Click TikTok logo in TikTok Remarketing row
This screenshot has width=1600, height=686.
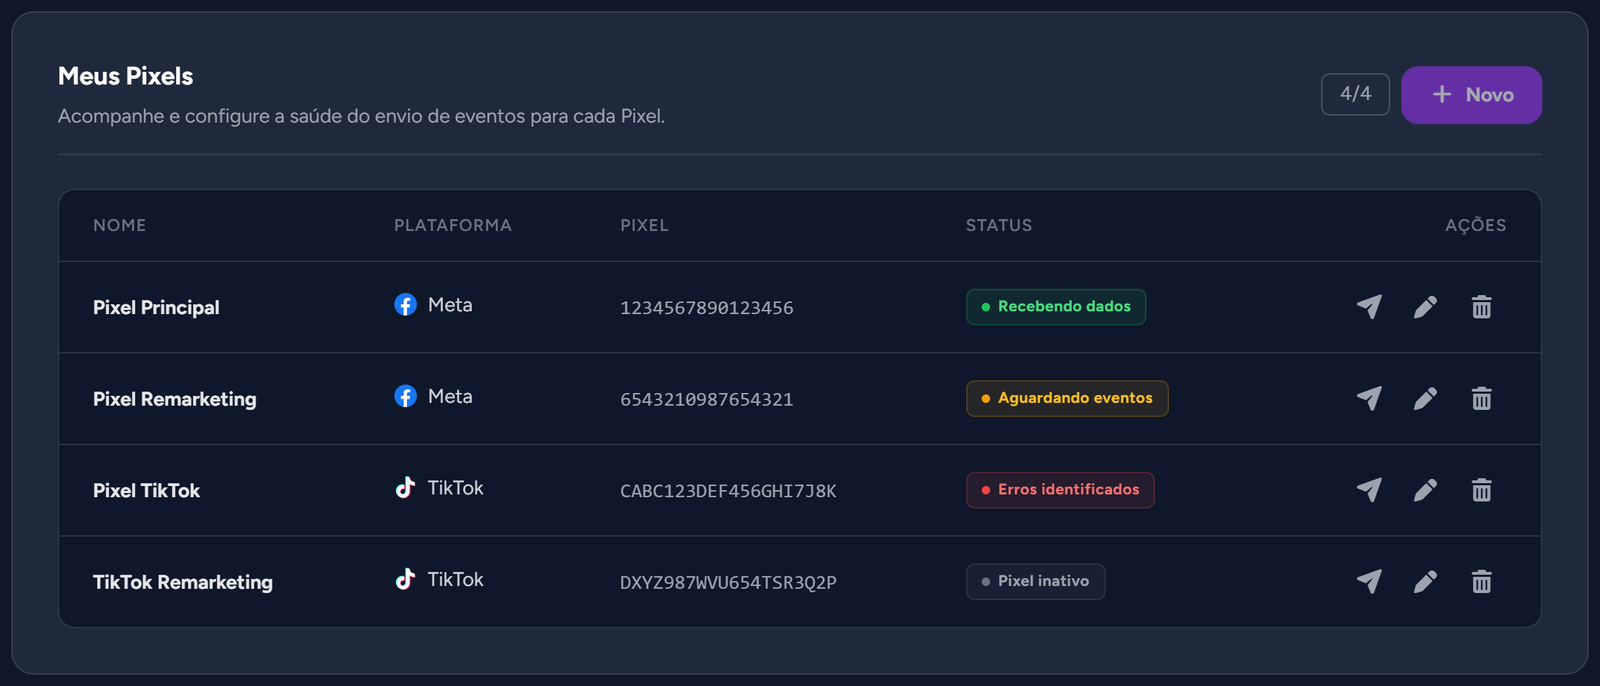click(x=405, y=579)
